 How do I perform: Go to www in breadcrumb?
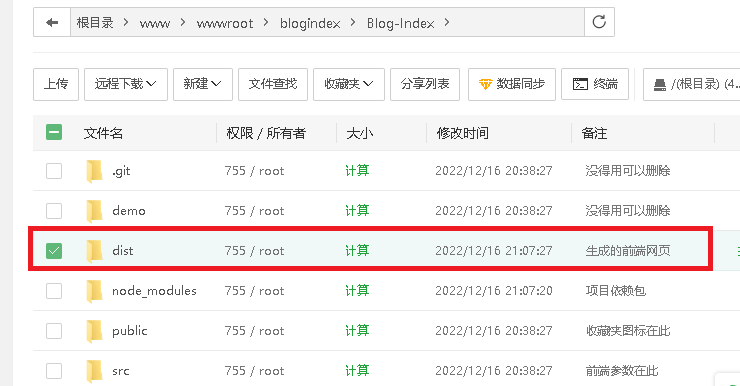(x=155, y=23)
